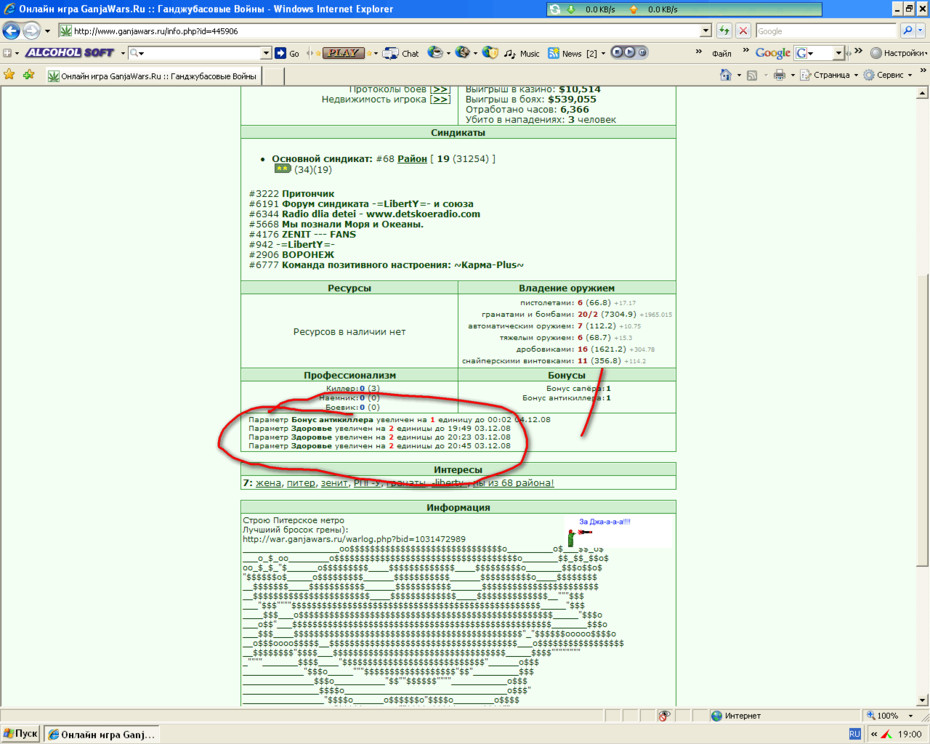
Task: Open the Район syndicate link
Action: (412, 158)
